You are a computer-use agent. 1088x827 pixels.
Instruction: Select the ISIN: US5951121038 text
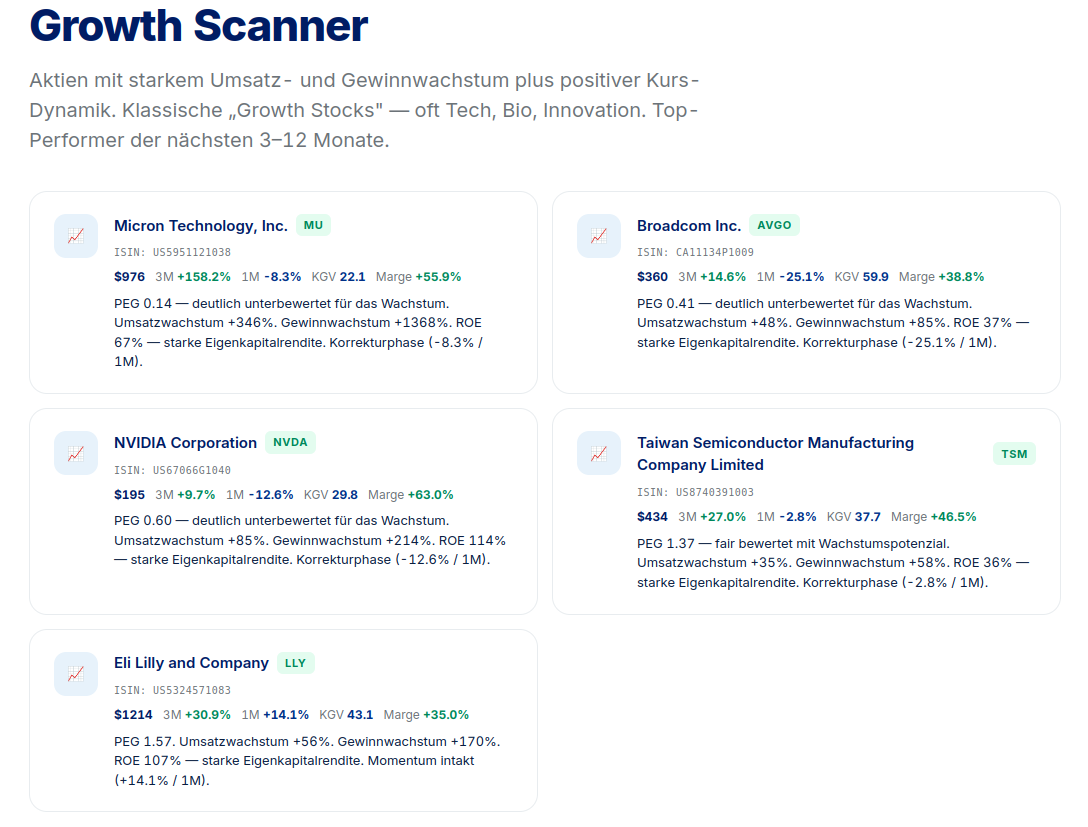pos(172,253)
